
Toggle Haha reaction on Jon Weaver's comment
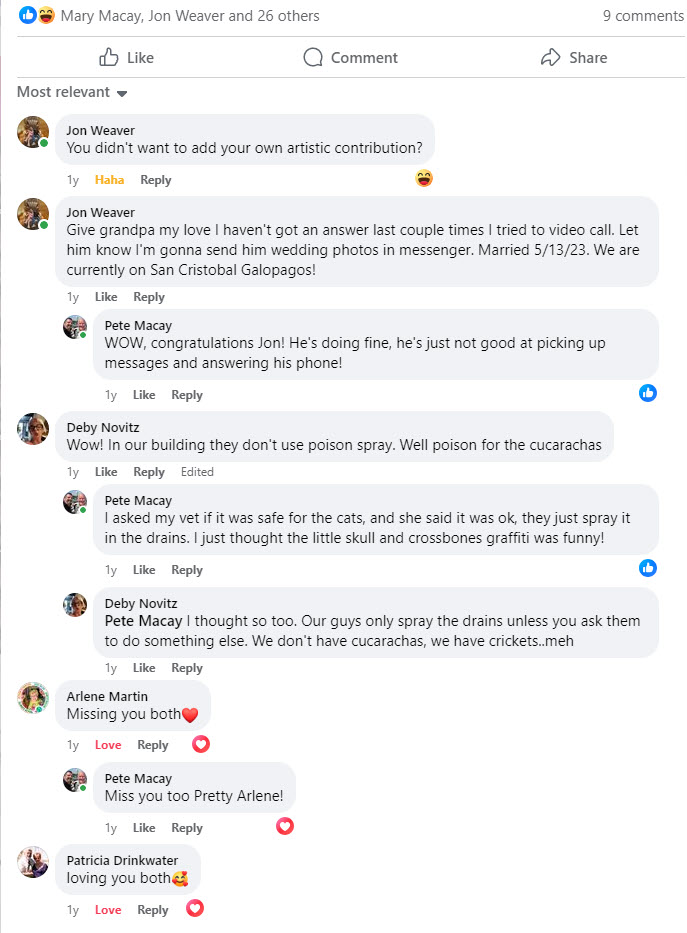pos(109,180)
